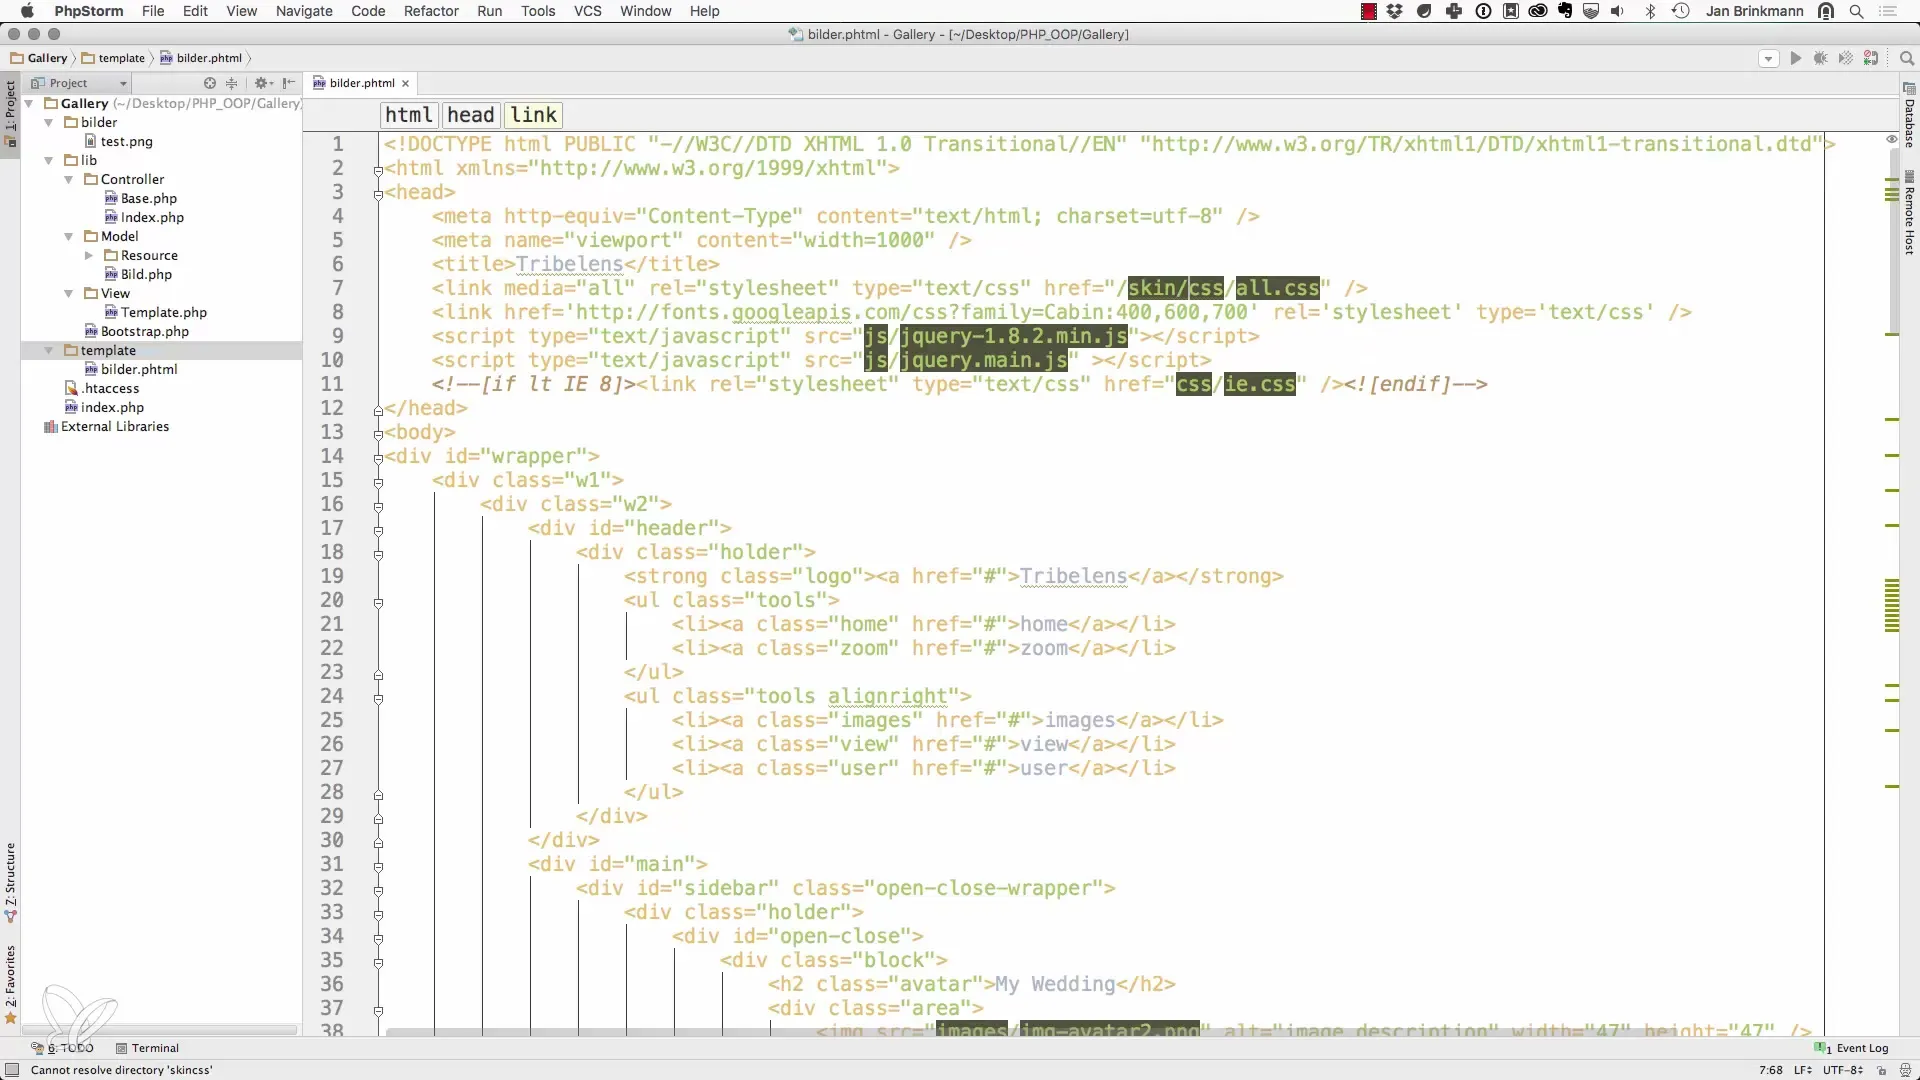Image resolution: width=1920 pixels, height=1080 pixels.
Task: Select test.png in project tree
Action: point(118,141)
